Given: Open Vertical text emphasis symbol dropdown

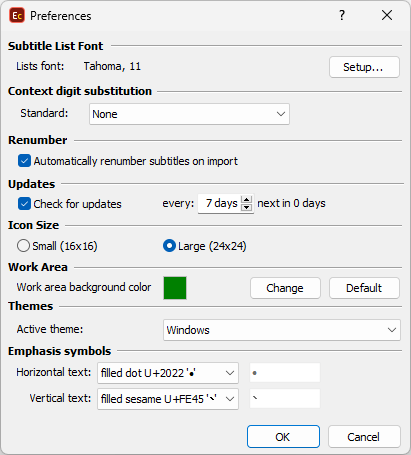Looking at the screenshot, I should pyautogui.click(x=168, y=399).
